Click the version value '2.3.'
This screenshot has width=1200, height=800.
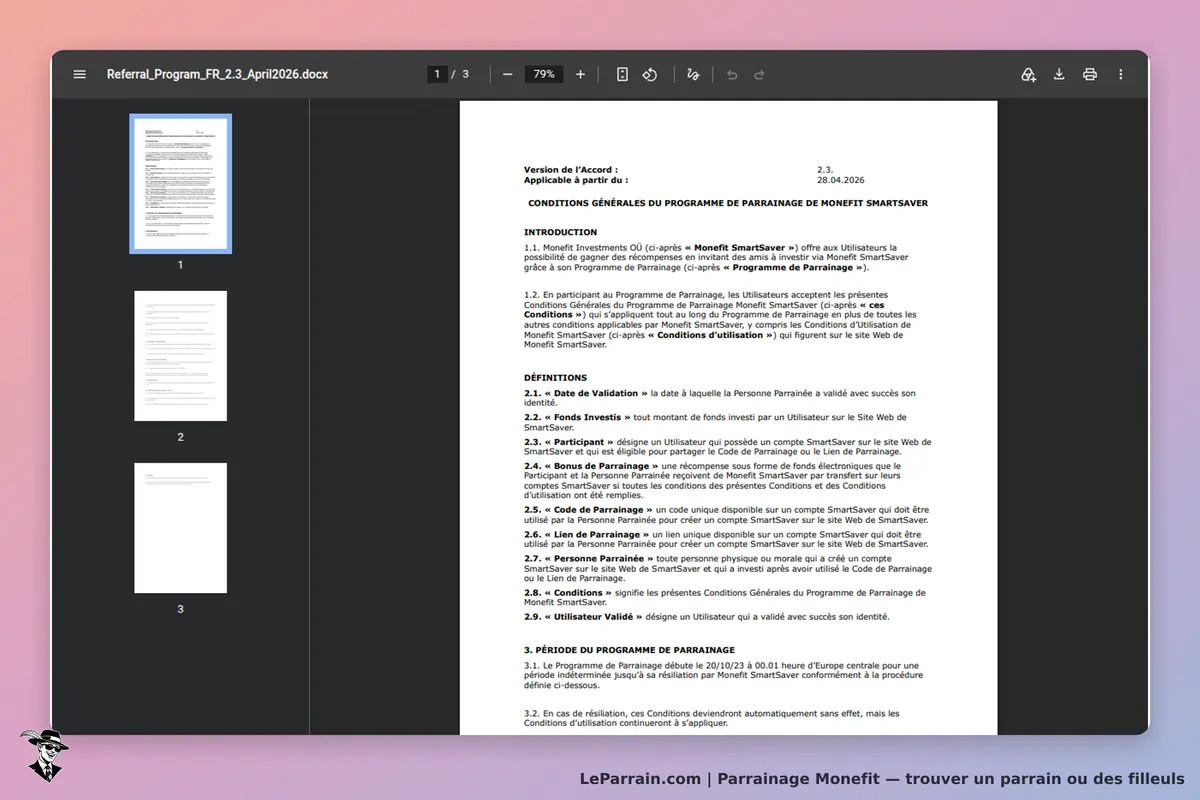[825, 170]
